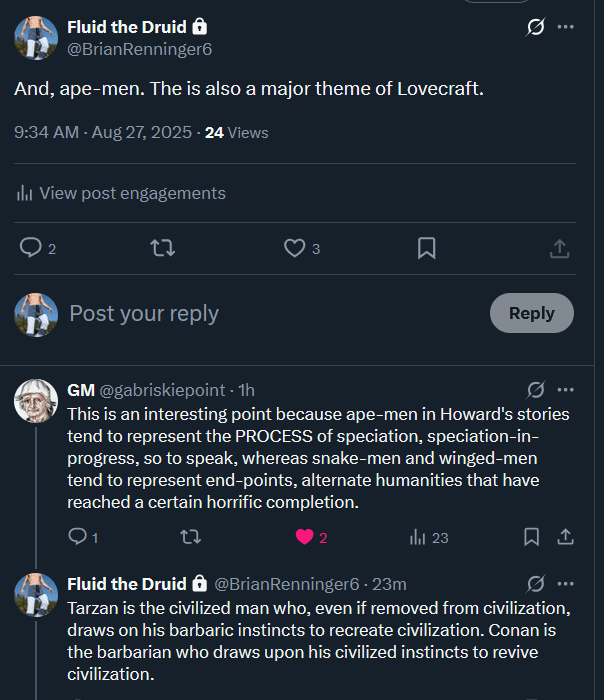This screenshot has width=604, height=700.
Task: Share the main post via upload icon
Action: 559,248
